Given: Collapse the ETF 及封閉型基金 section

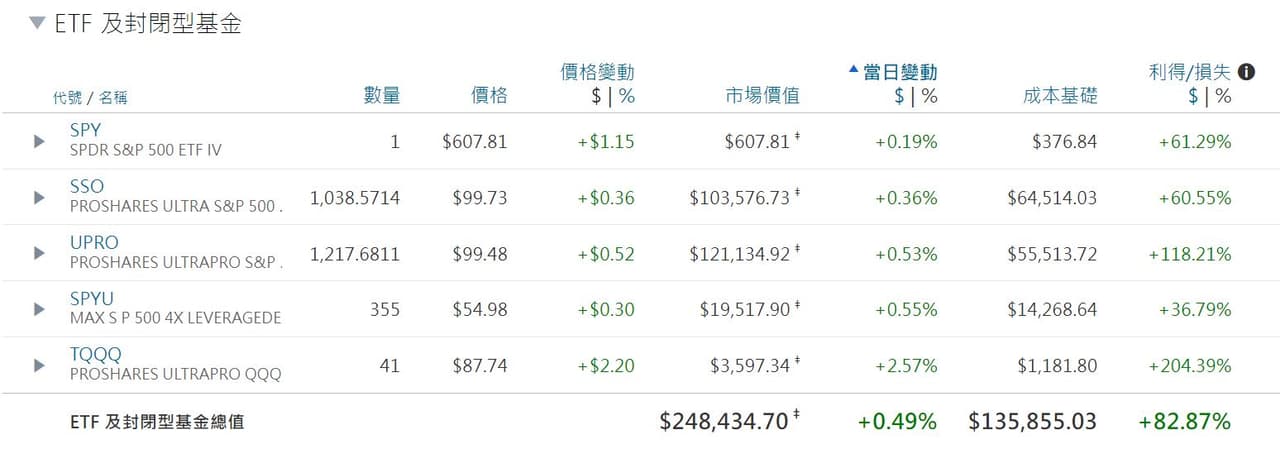Looking at the screenshot, I should 37,23.
